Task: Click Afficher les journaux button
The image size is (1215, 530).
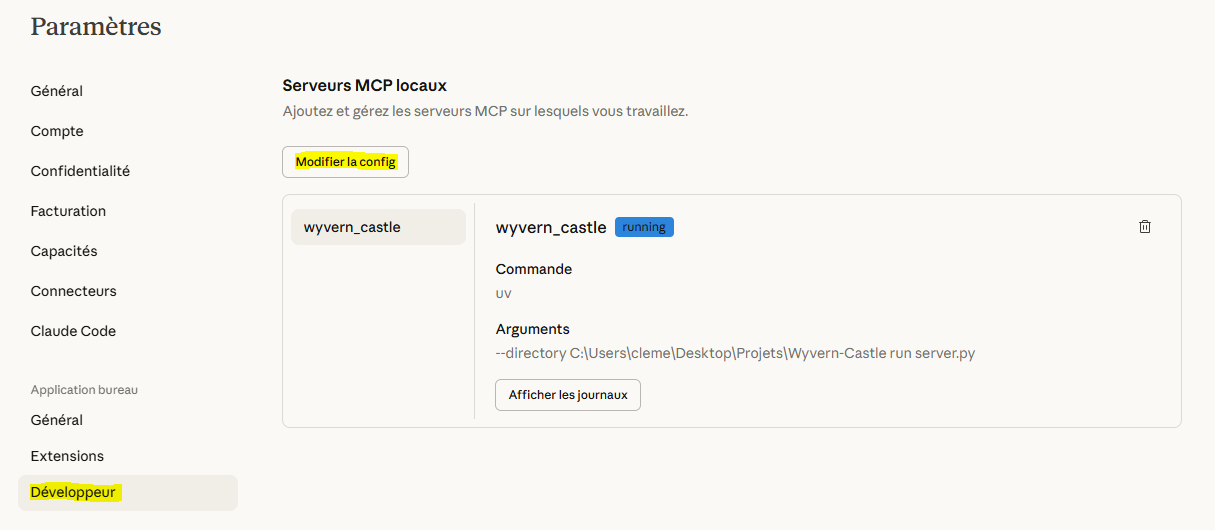Action: coord(567,395)
